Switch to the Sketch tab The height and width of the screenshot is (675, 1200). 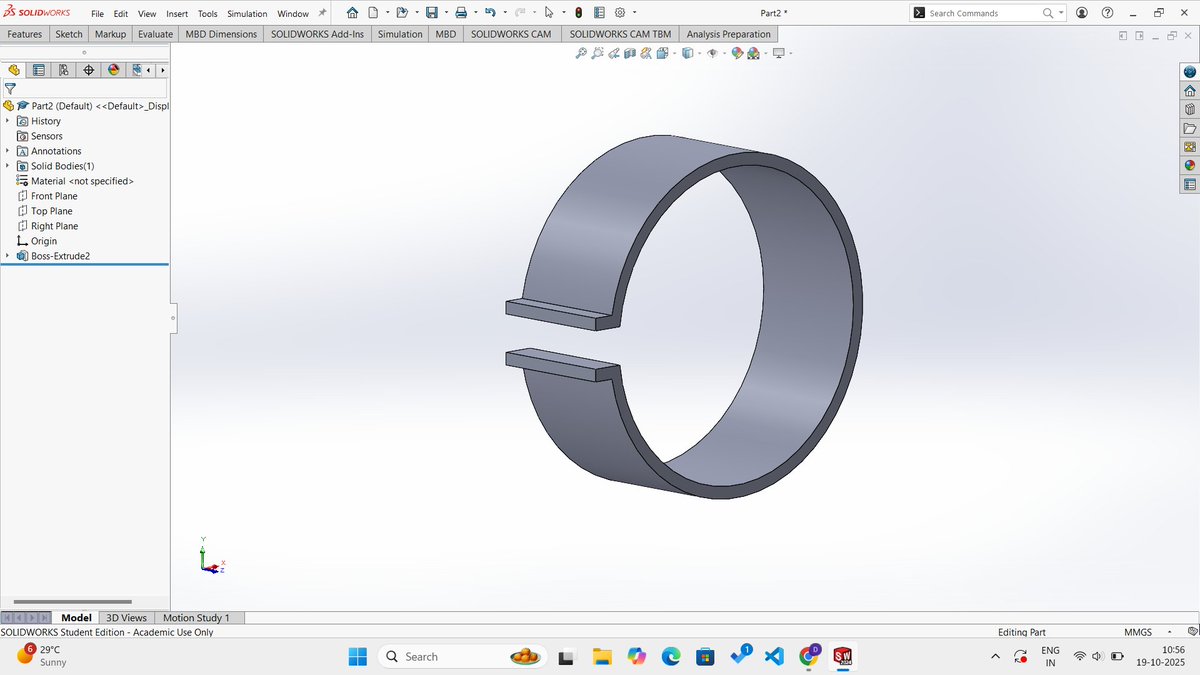click(69, 34)
